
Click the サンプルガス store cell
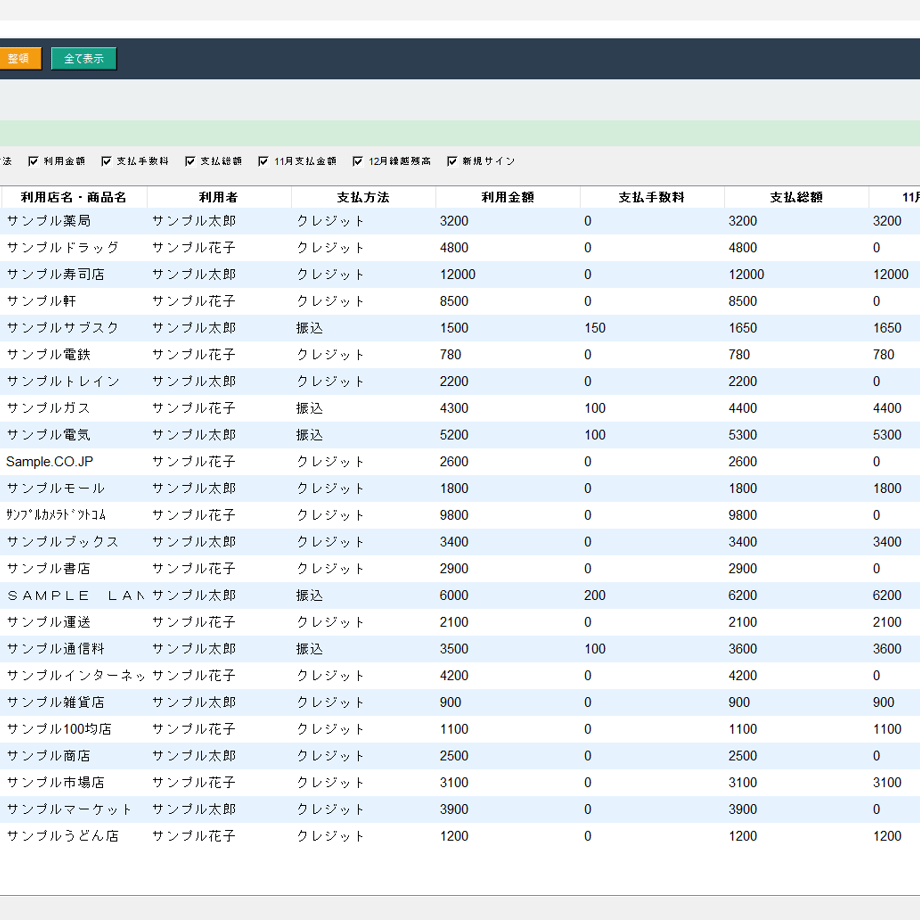click(49, 408)
